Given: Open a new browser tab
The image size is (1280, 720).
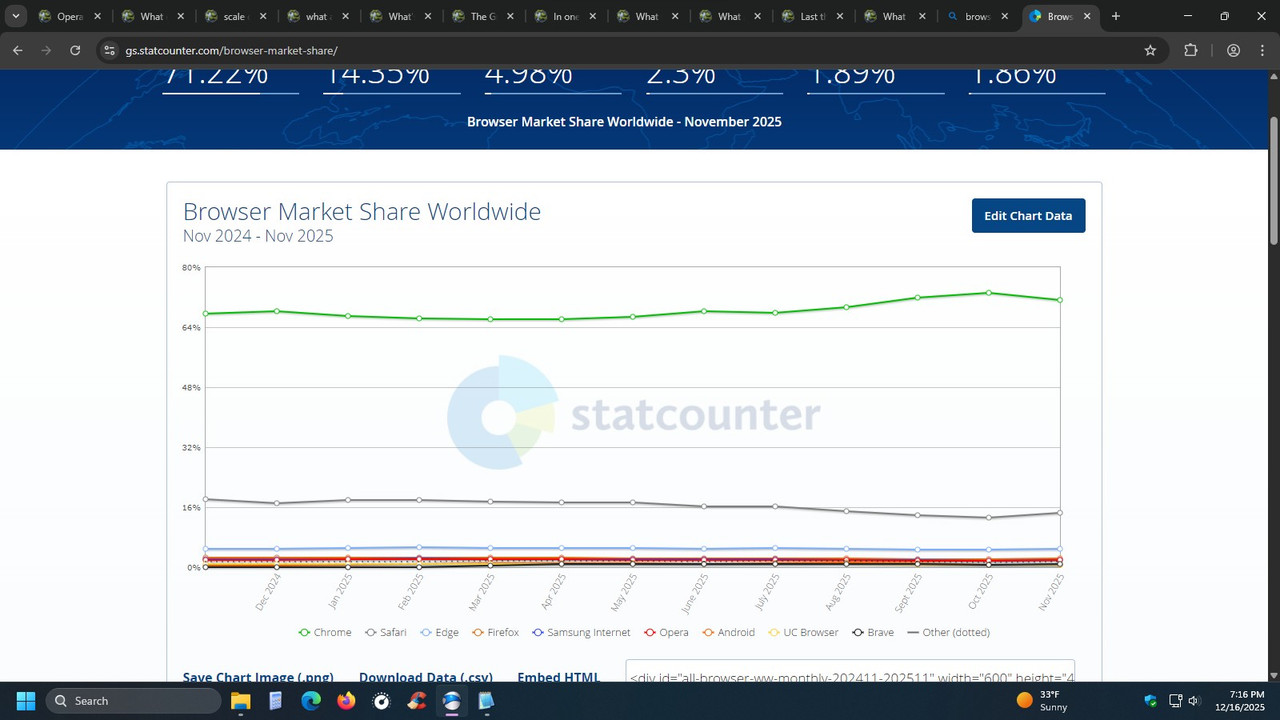Looking at the screenshot, I should coord(1116,16).
